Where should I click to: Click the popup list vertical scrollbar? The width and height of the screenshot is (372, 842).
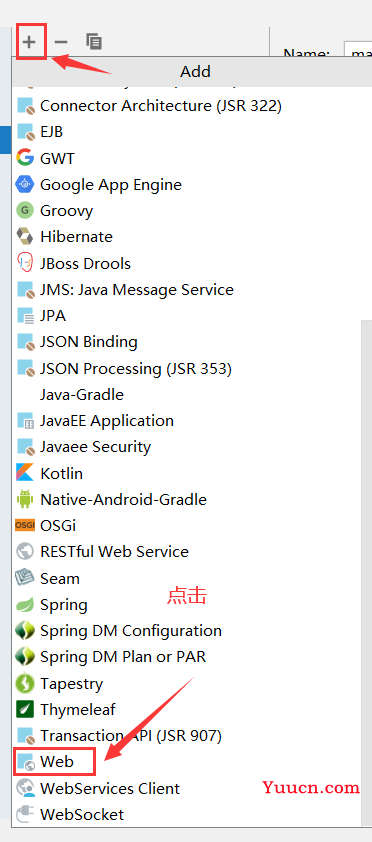[366, 574]
